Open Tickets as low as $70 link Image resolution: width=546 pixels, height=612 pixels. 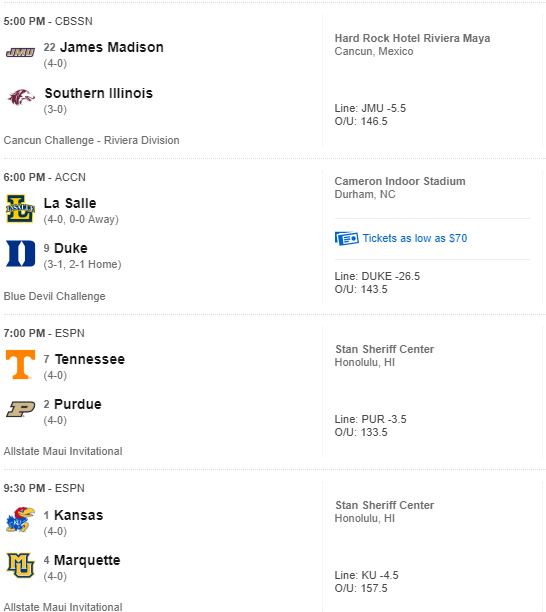coord(415,238)
